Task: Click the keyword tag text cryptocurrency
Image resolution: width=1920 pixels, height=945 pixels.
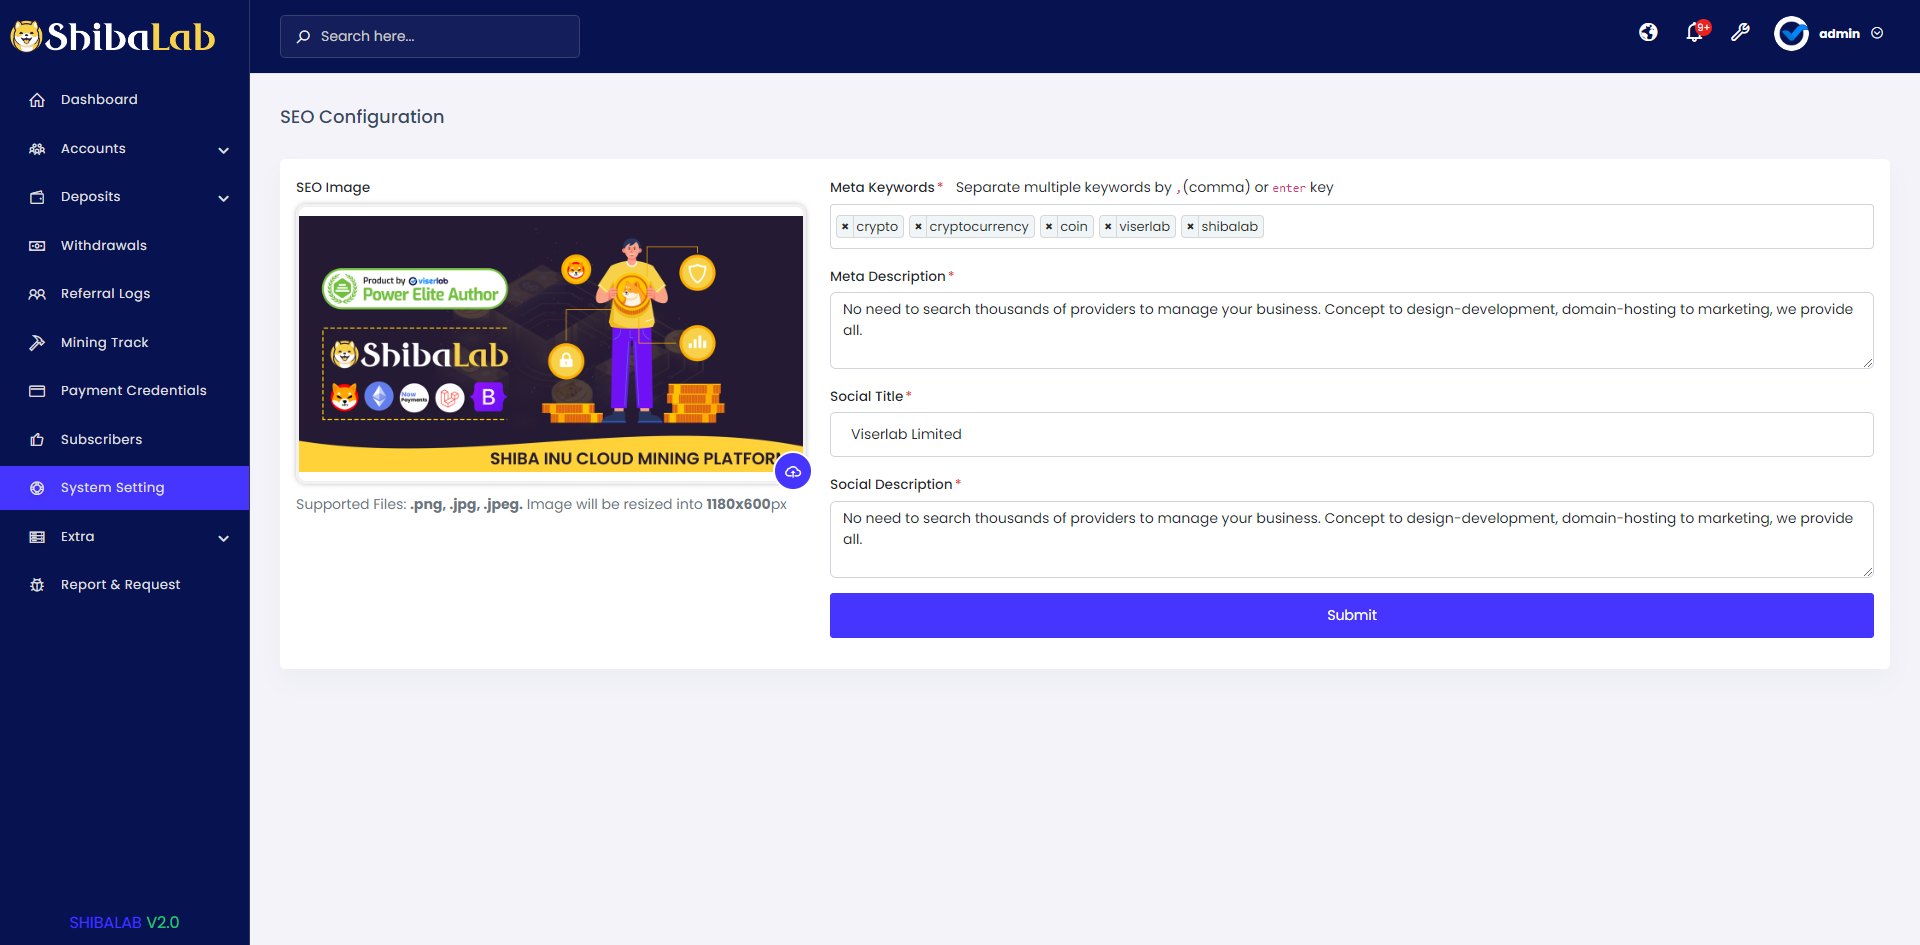Action: [x=979, y=227]
